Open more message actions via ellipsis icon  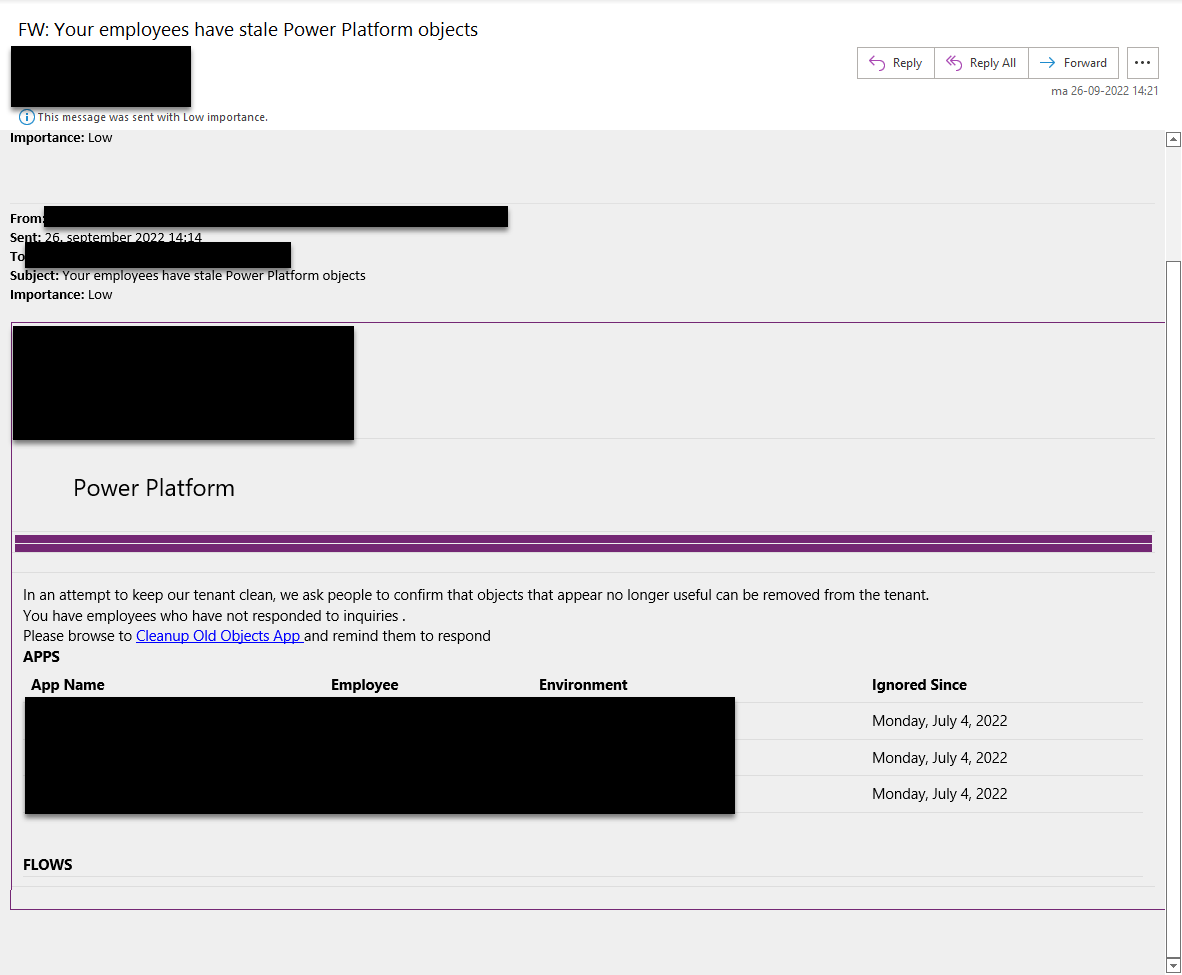click(x=1142, y=62)
